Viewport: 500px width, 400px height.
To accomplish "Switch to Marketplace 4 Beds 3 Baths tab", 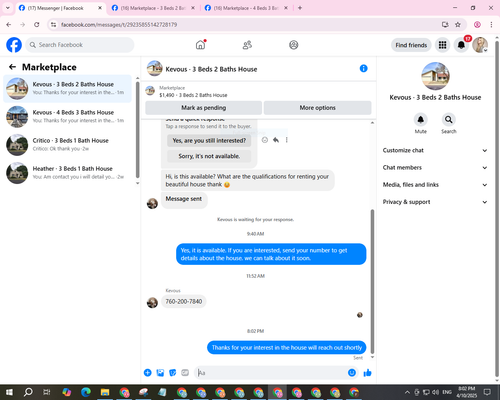I will coord(246,8).
